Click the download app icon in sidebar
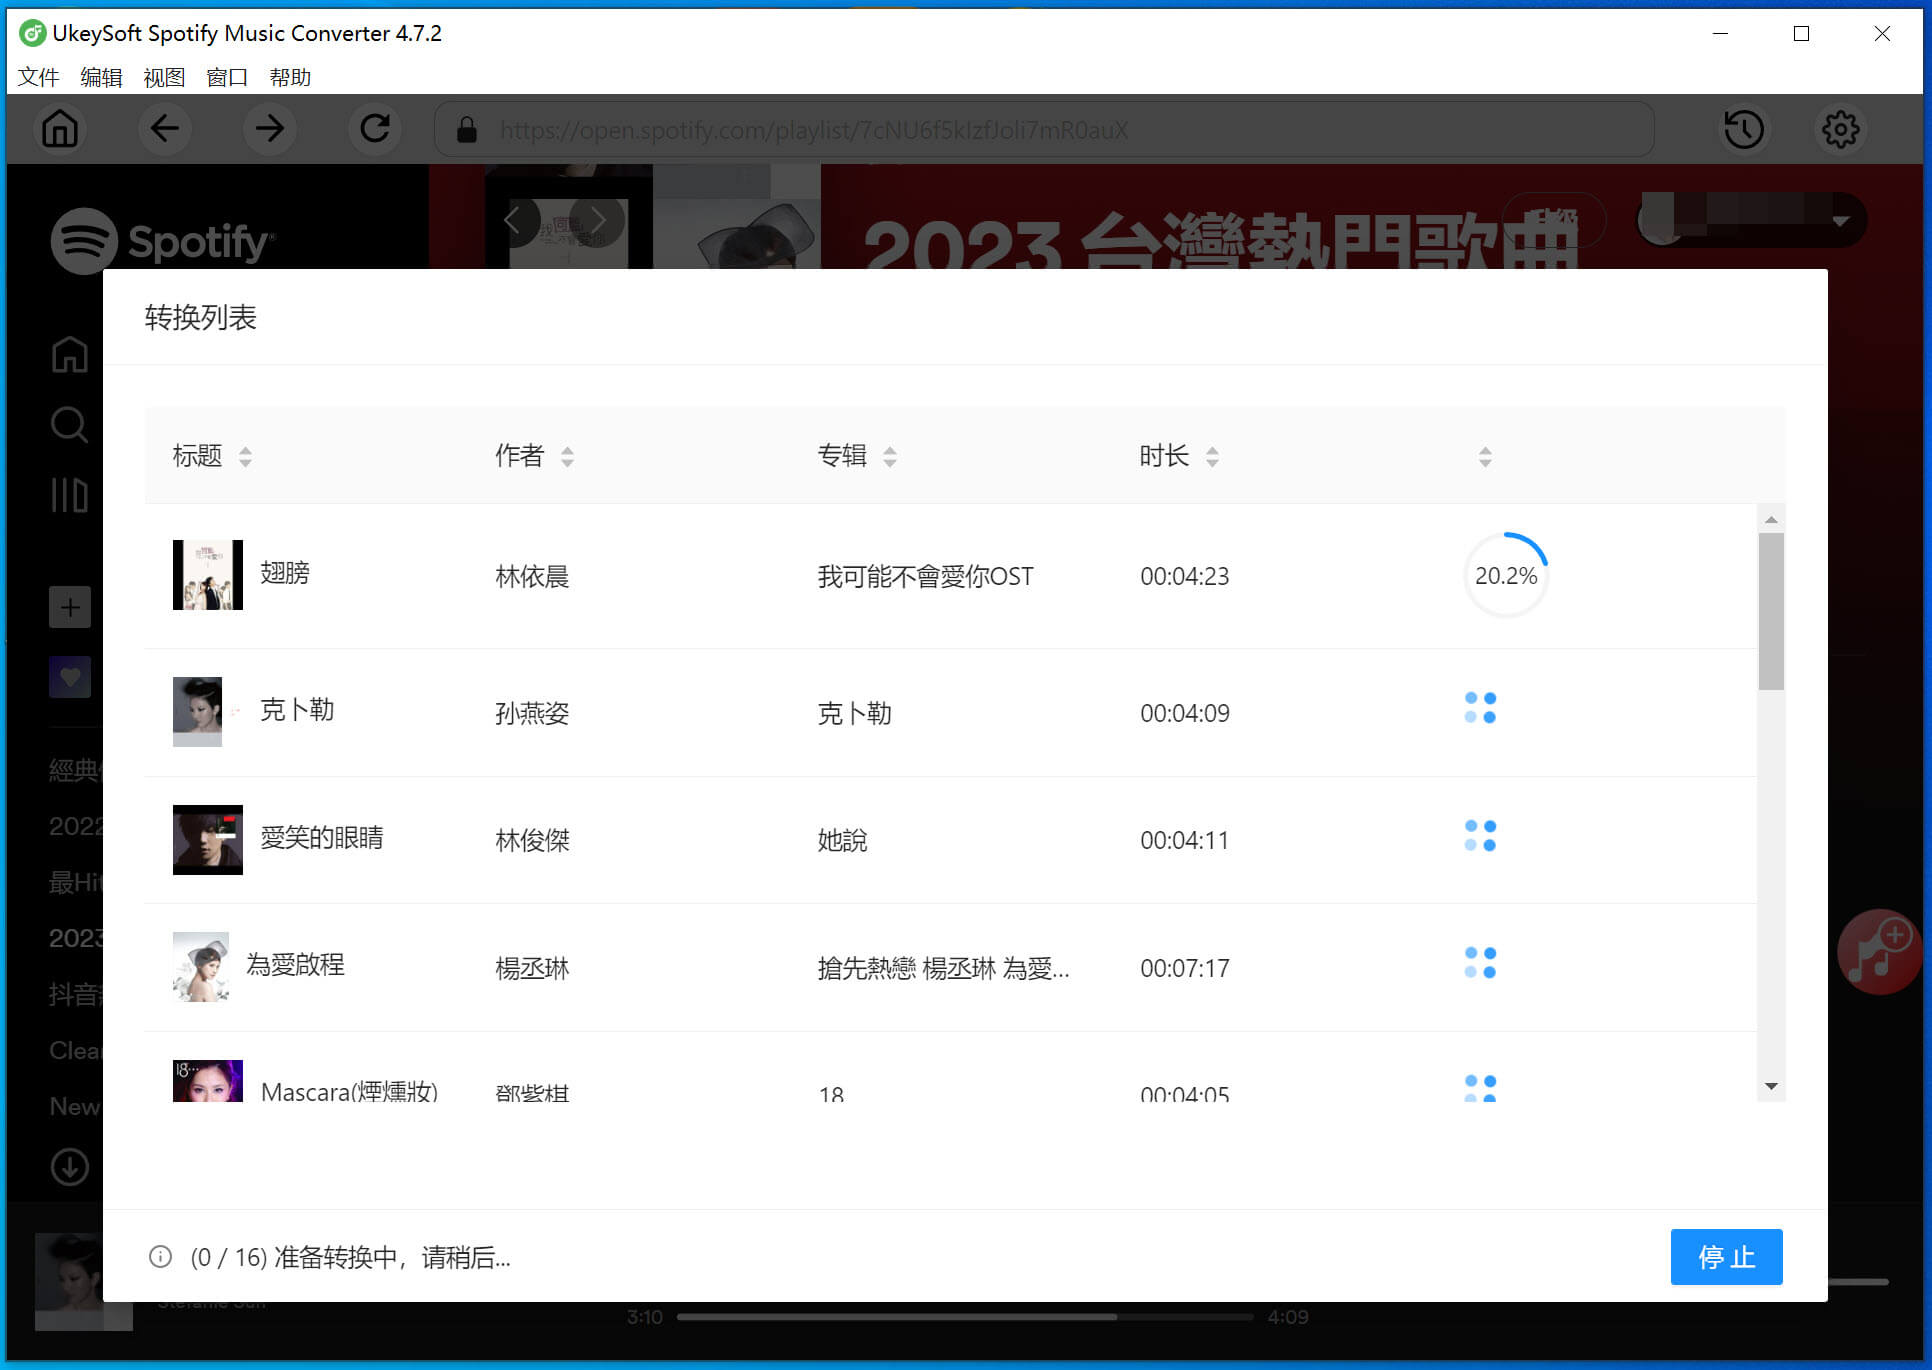The height and width of the screenshot is (1370, 1932). pyautogui.click(x=70, y=1167)
